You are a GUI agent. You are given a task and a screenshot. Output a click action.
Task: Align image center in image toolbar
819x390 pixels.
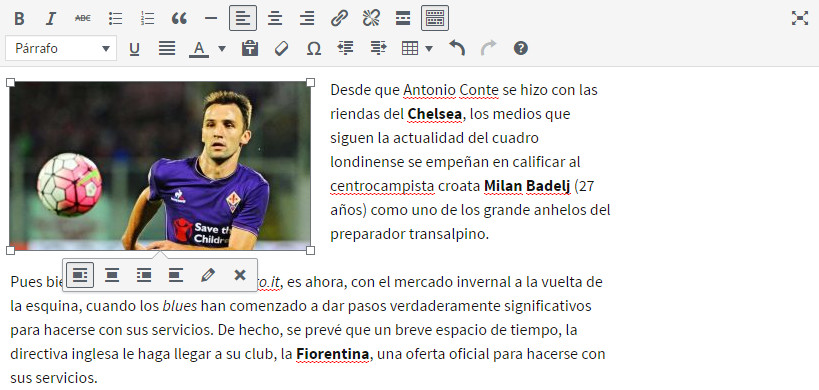(x=112, y=275)
